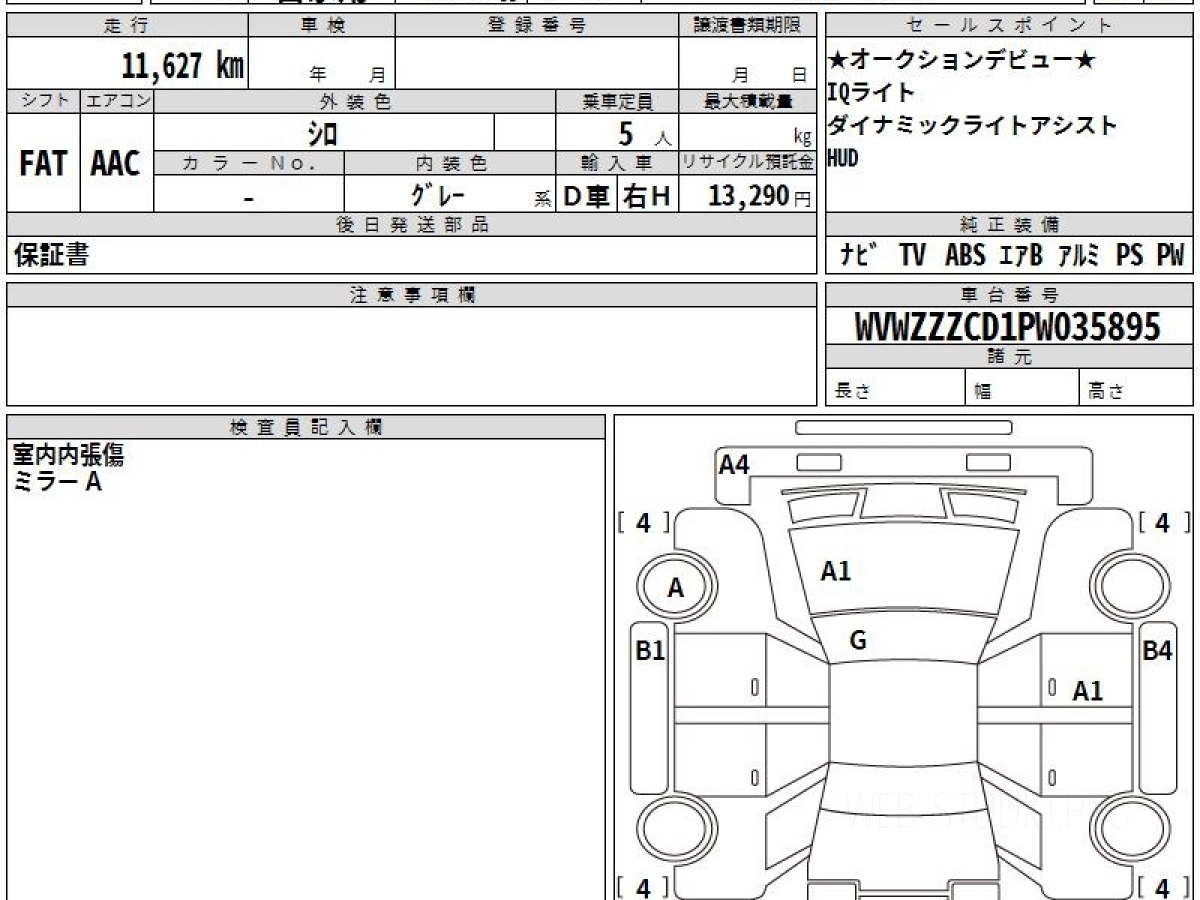Select the PS equipment item
This screenshot has width=1200, height=900.
(x=1130, y=255)
